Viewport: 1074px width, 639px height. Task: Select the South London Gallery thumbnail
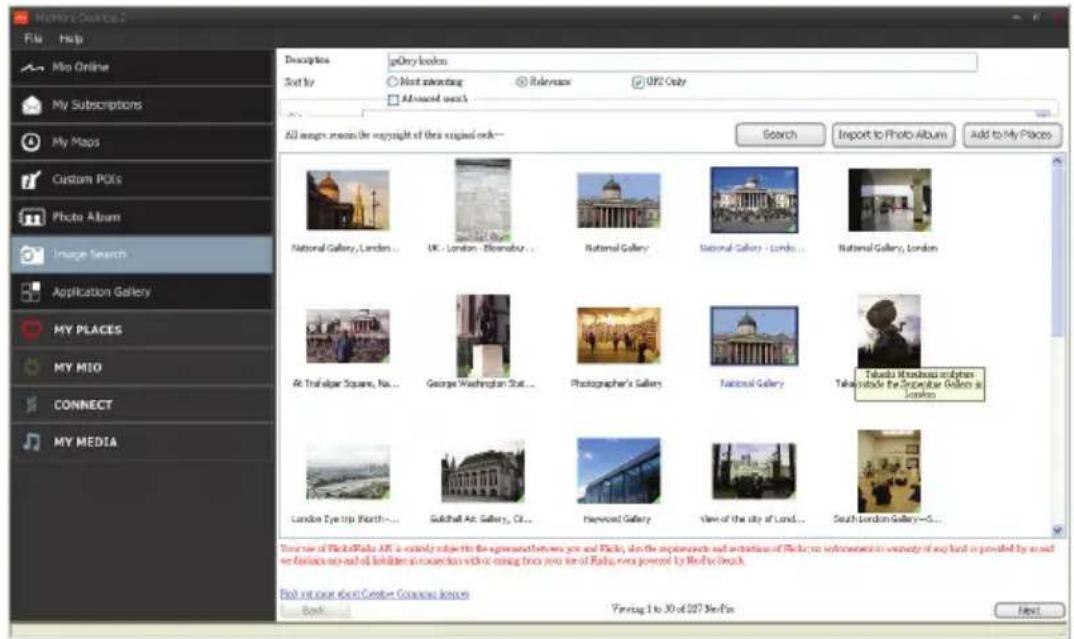(x=889, y=471)
